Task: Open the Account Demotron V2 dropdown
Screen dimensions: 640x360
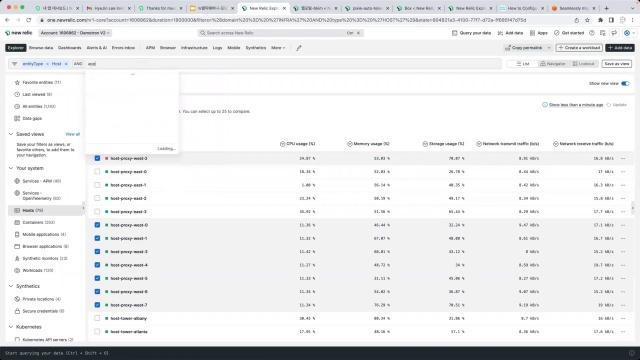Action: pyautogui.click(x=75, y=33)
